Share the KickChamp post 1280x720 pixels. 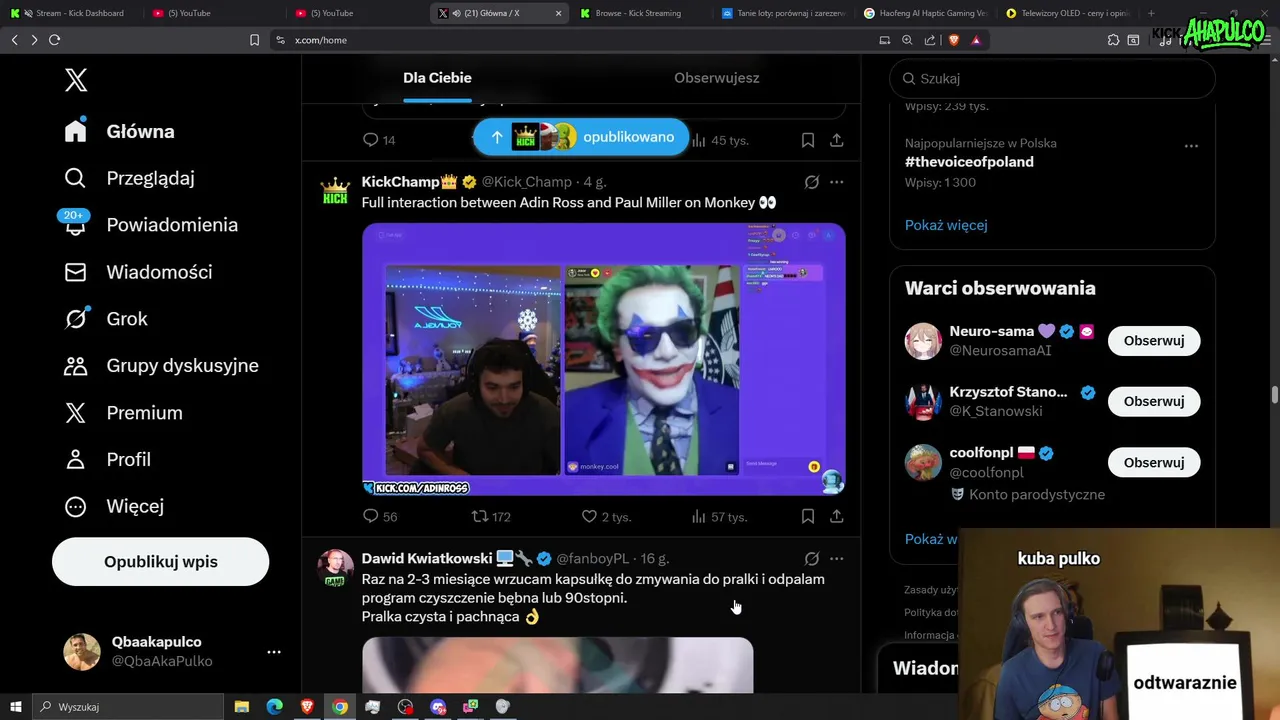tap(837, 517)
